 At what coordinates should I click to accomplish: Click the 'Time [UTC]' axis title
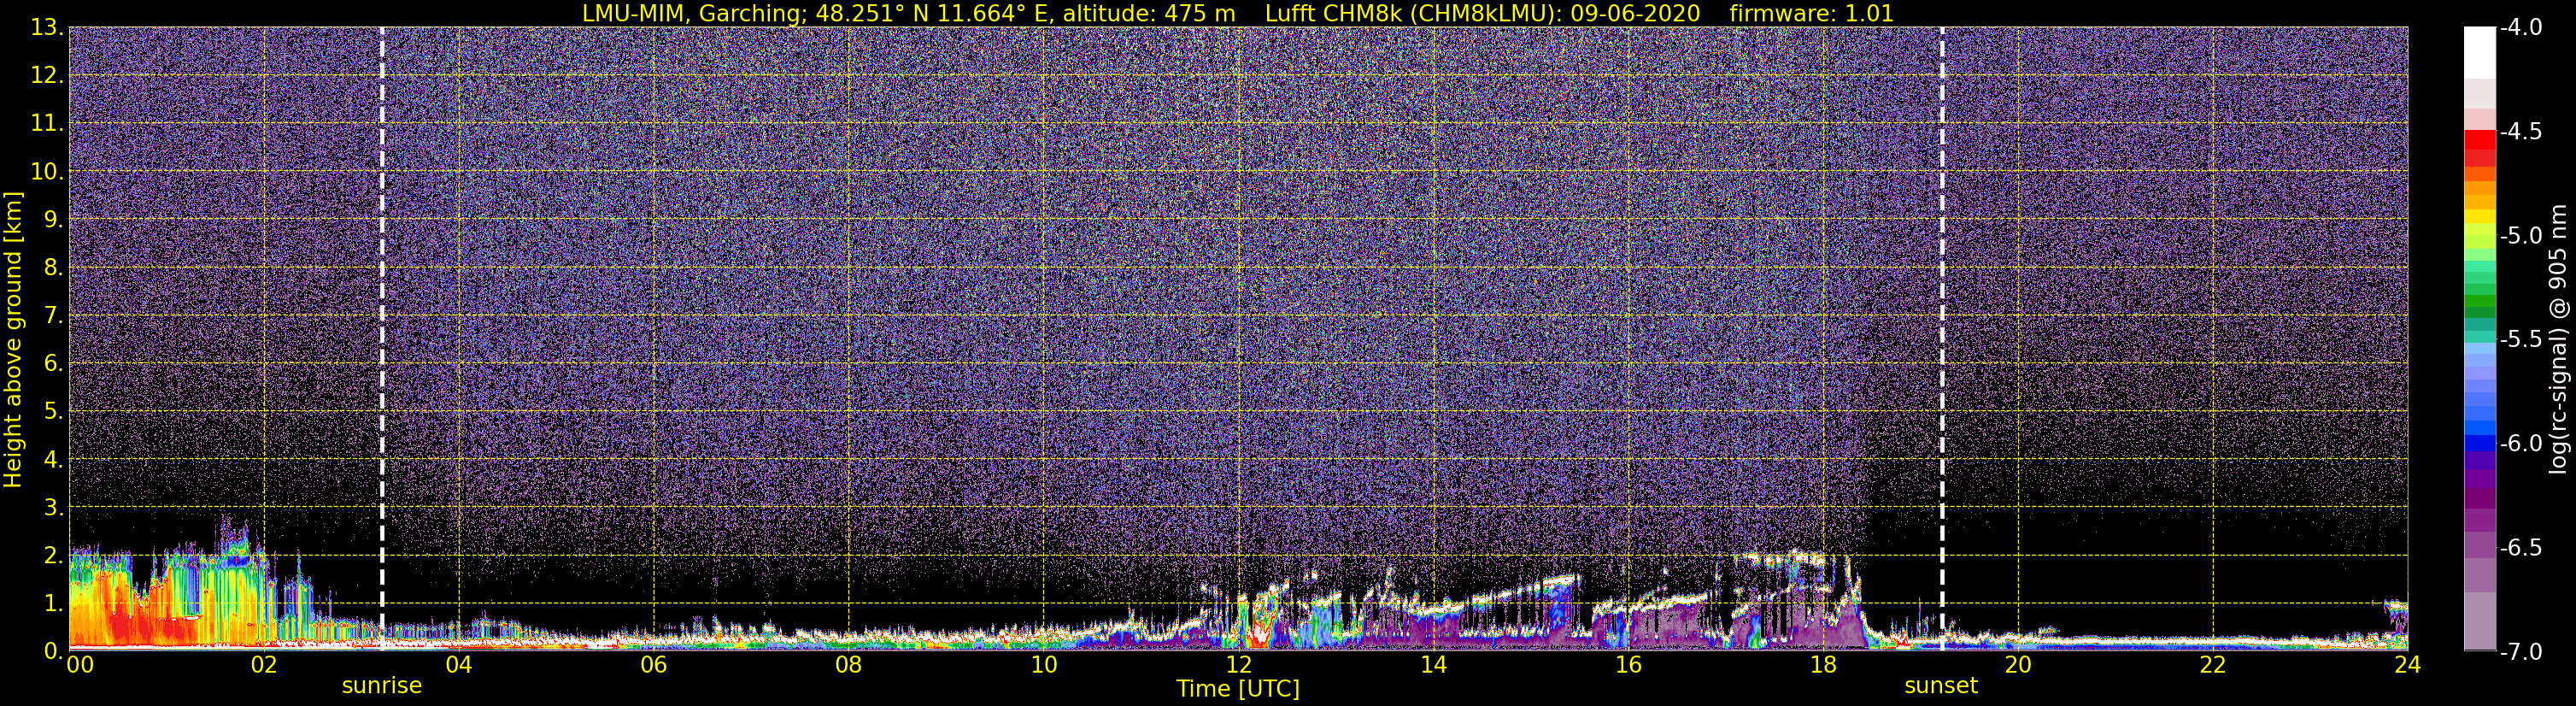coord(1238,688)
